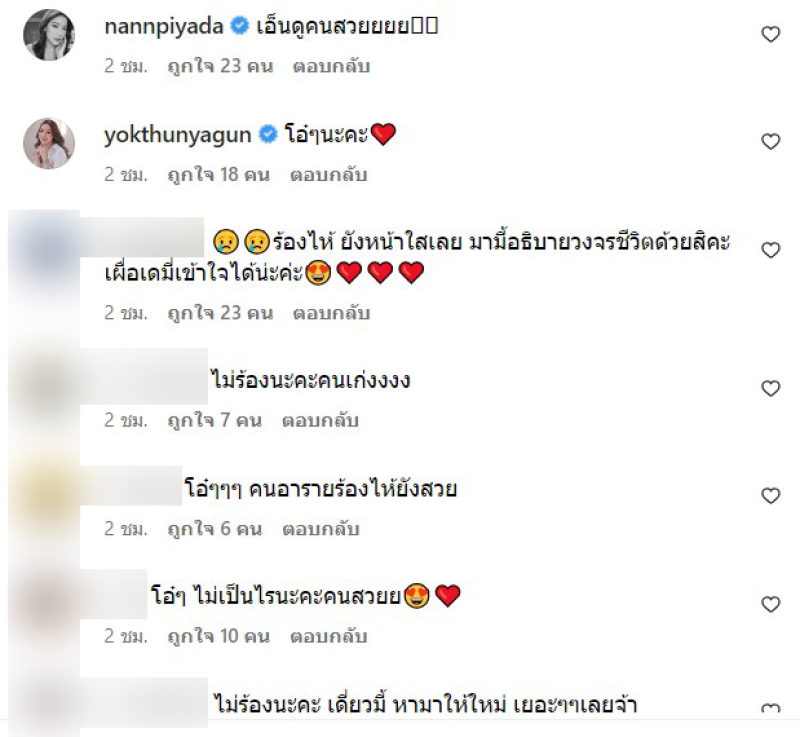View the 23 likes on nannpiyada's comment
Viewport: 800px width, 737px height.
[x=220, y=66]
